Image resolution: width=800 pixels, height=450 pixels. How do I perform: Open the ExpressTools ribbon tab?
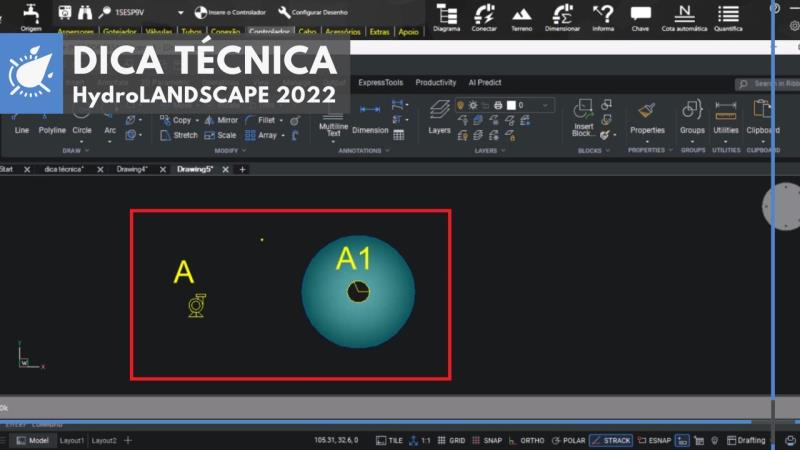pos(380,83)
